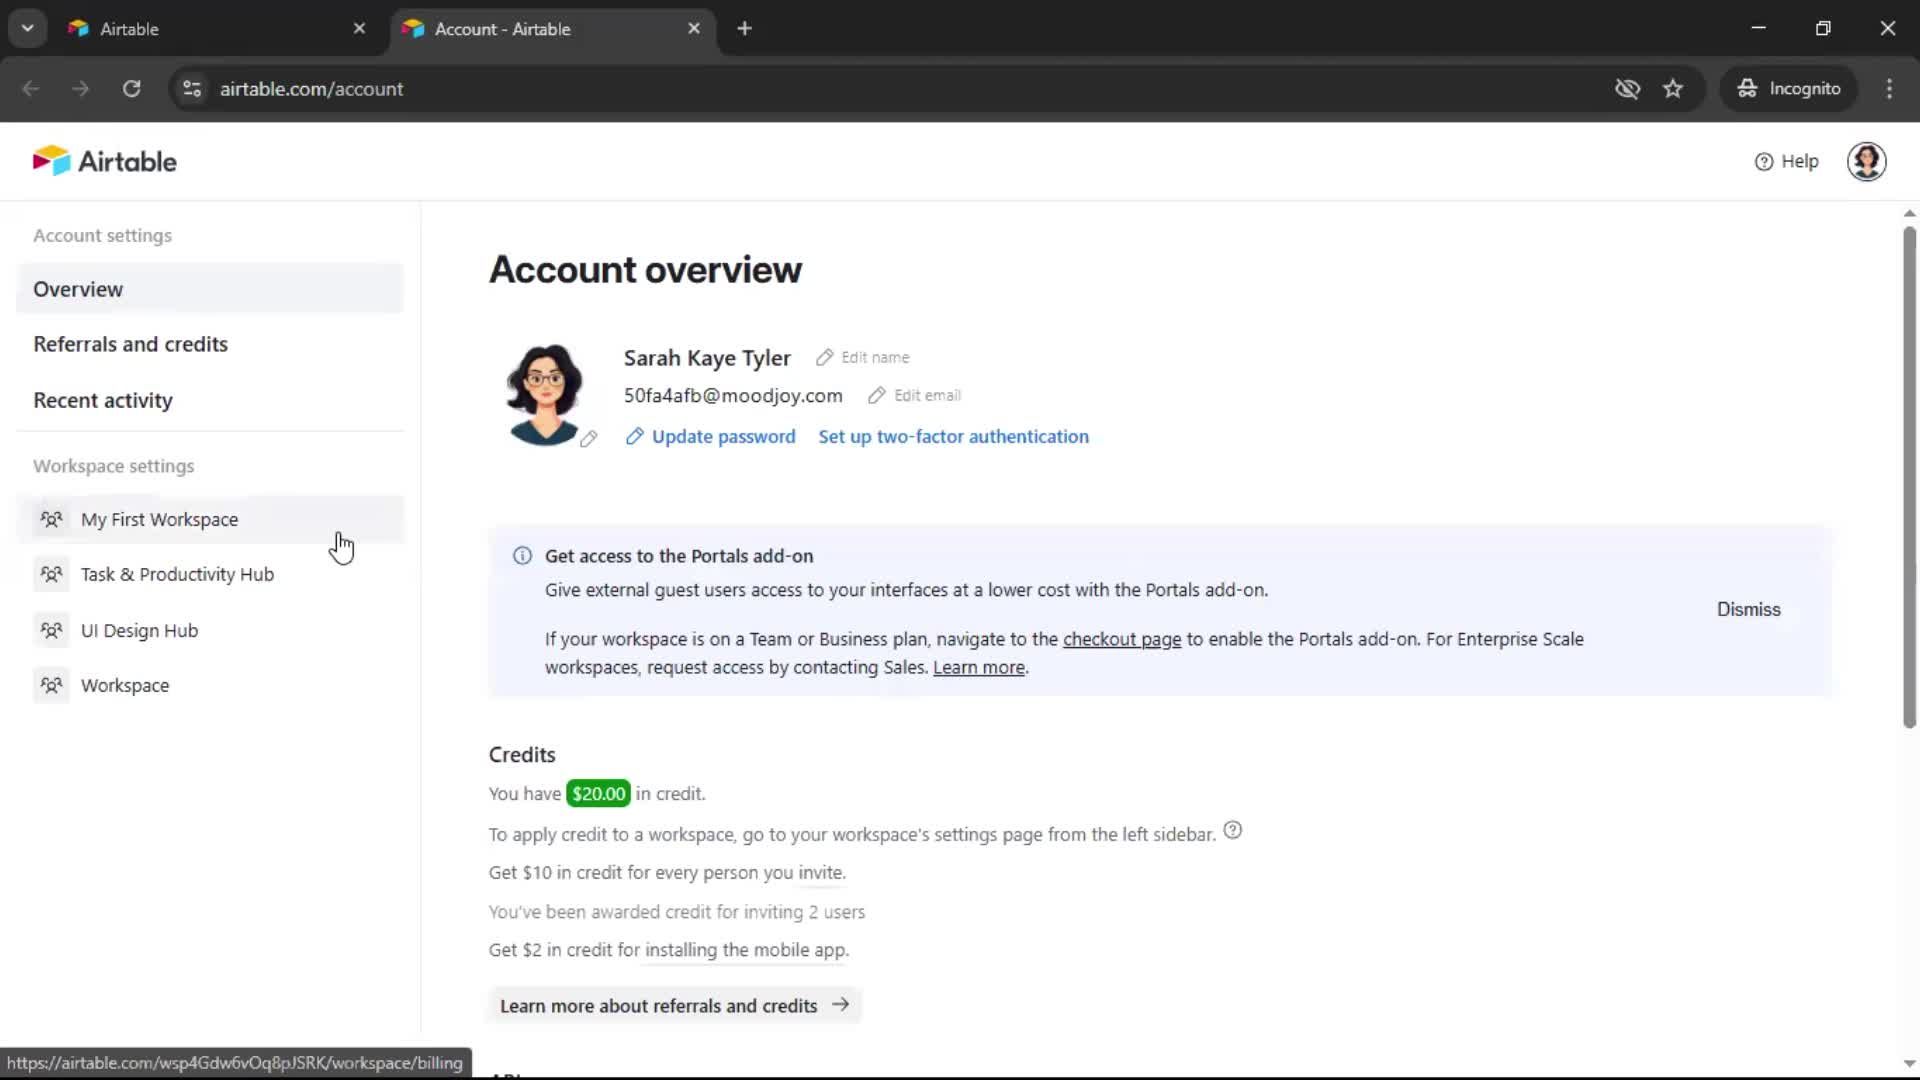1920x1080 pixels.
Task: Open Help from the header
Action: pos(1786,161)
